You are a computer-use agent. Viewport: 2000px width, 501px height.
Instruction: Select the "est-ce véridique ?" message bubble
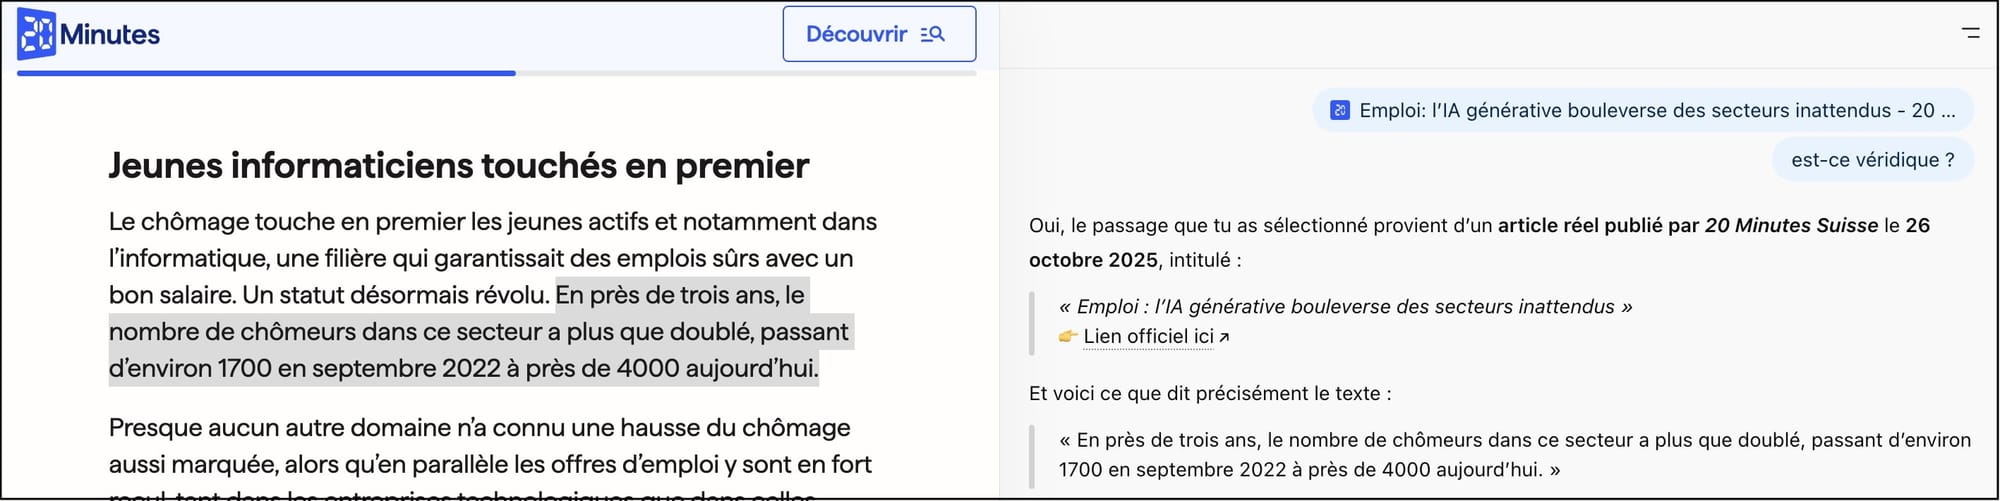coord(1872,160)
